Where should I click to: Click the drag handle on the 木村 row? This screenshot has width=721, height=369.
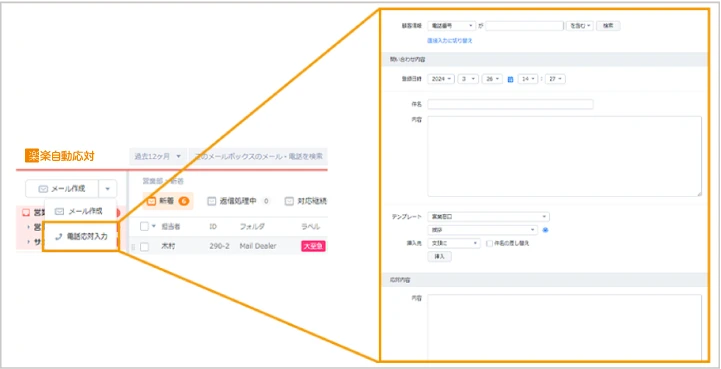(x=133, y=247)
